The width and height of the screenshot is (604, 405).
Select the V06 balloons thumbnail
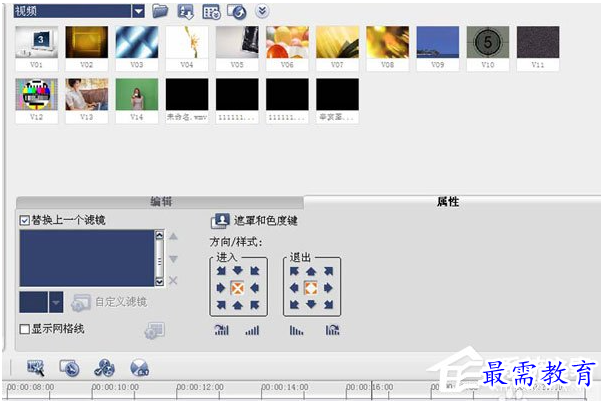[287, 42]
